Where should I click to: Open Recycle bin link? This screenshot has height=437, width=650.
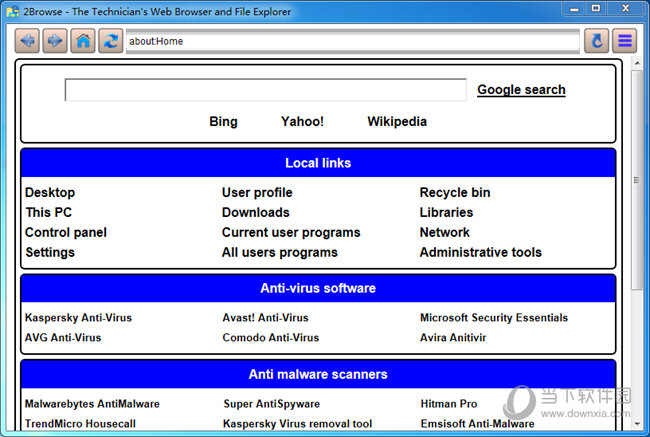[x=455, y=192]
